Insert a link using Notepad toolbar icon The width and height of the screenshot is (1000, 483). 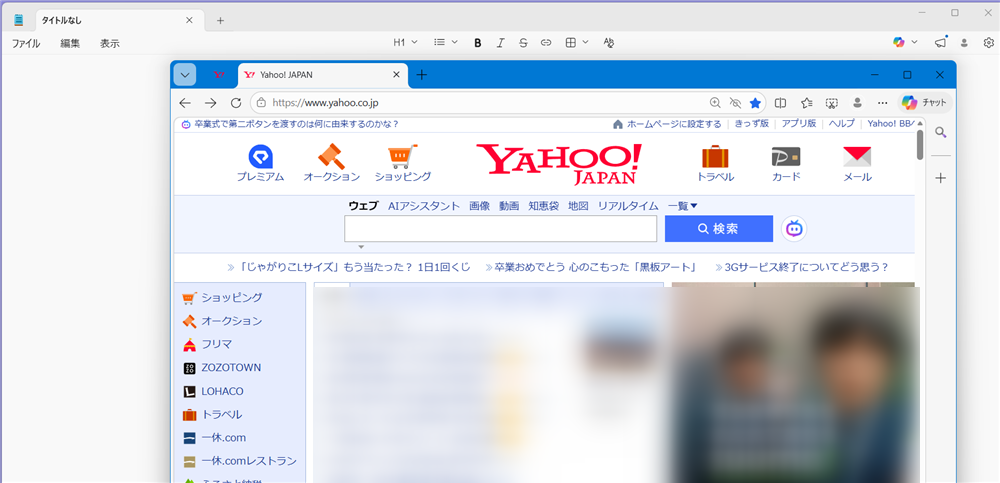point(546,43)
